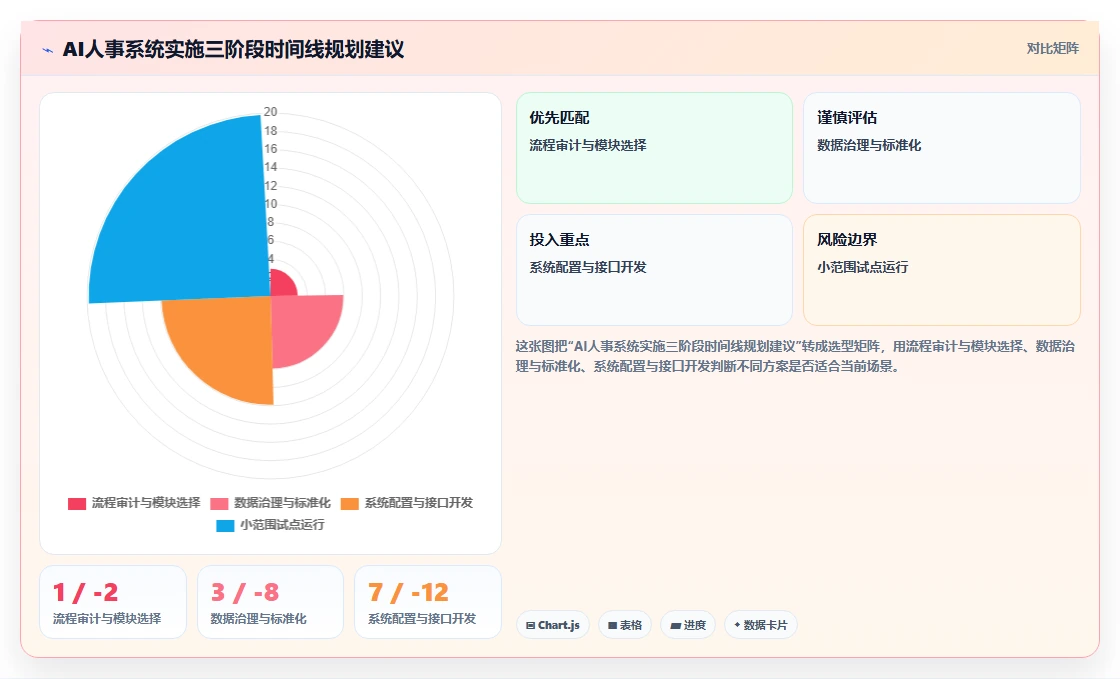Select the 风险边界 card
Viewport: 1120px width, 679px height.
[941, 270]
